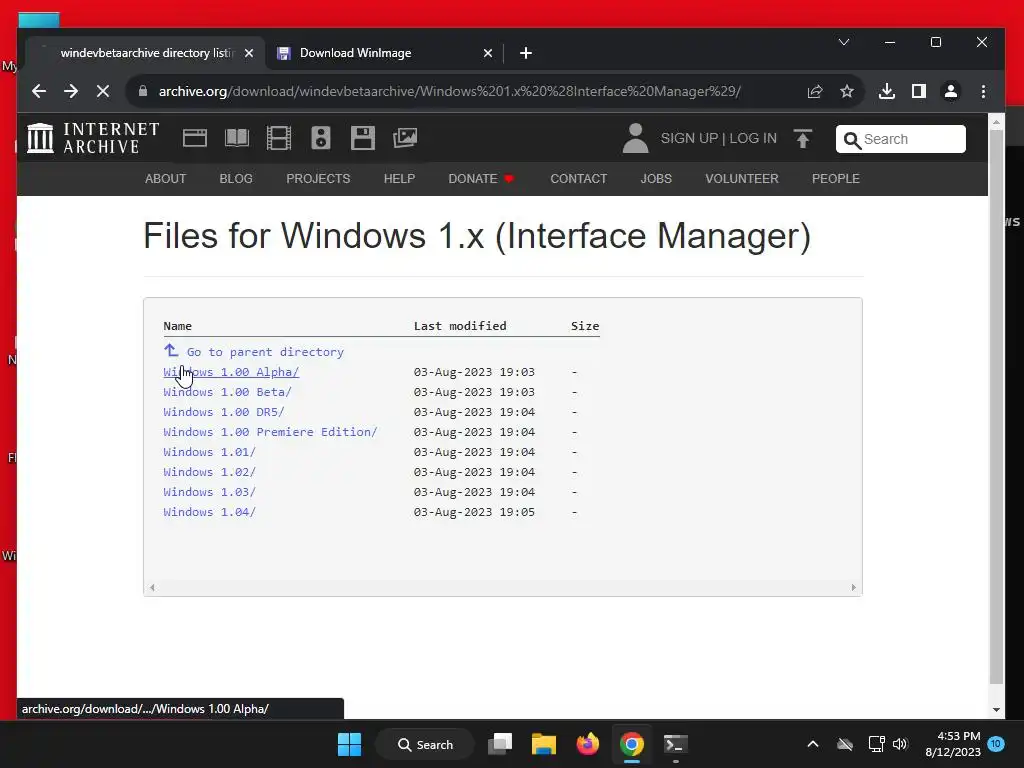The height and width of the screenshot is (768, 1024).
Task: Click listing horizontal scrollbar left arrow
Action: tap(152, 587)
